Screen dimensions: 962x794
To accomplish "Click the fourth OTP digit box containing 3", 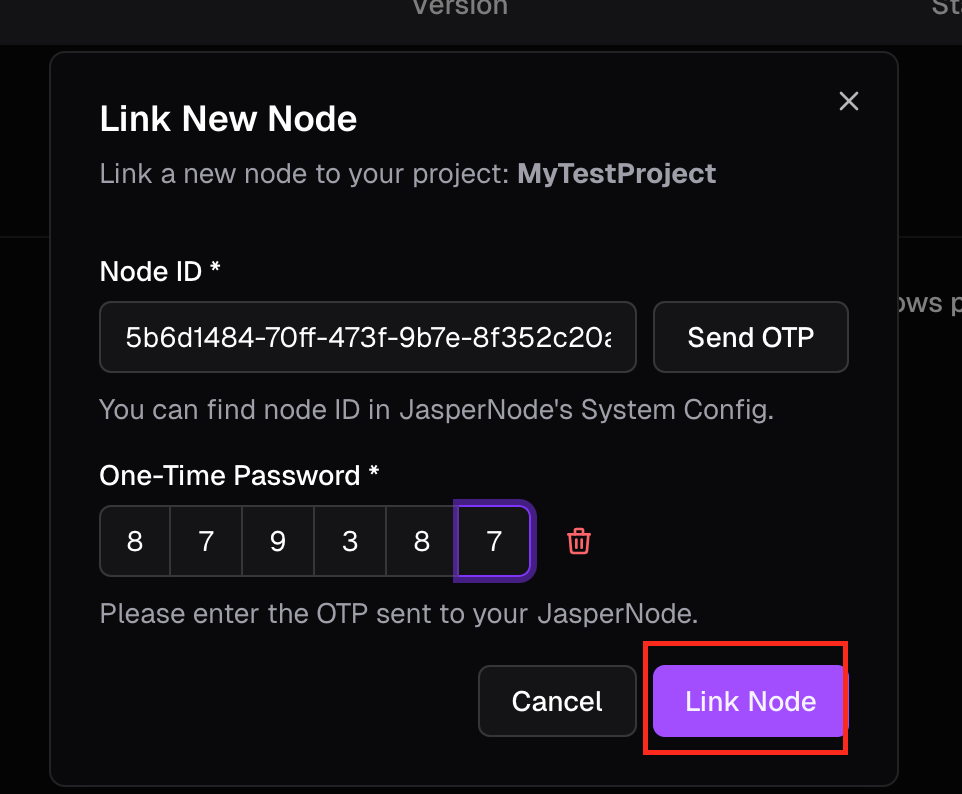I will click(350, 541).
